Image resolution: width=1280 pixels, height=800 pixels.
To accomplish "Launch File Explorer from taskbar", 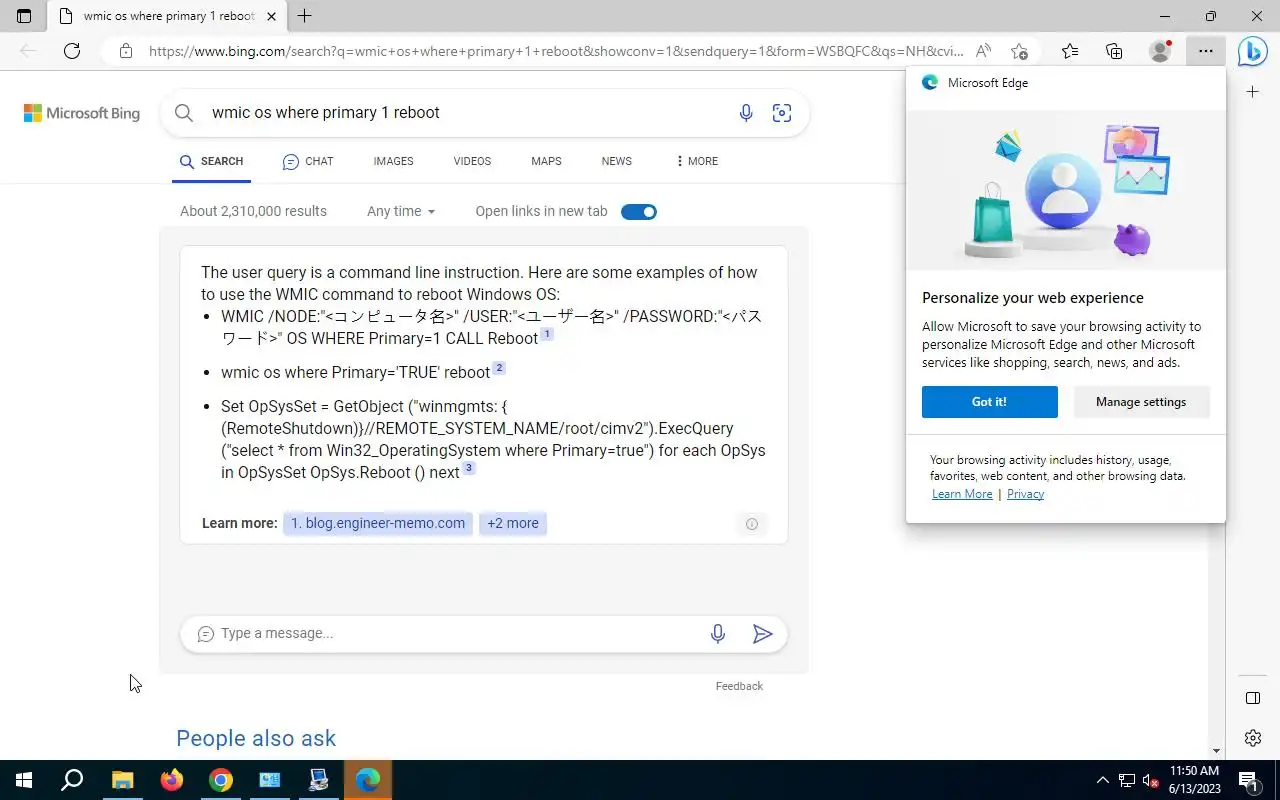I will pos(122,780).
